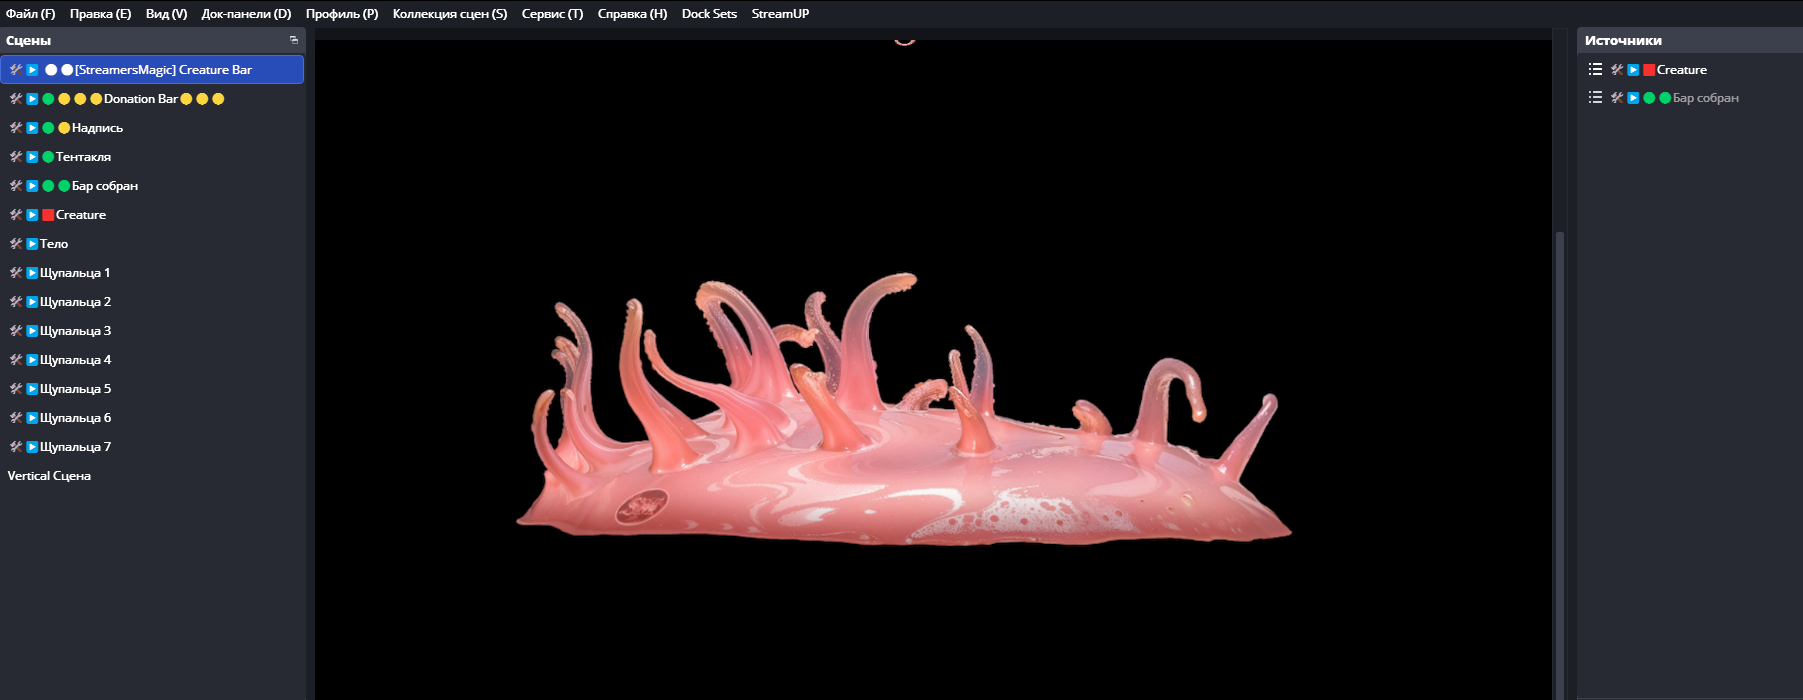Click the green circle on the Тентакля scene
Screen dimensions: 1803x700
48,157
